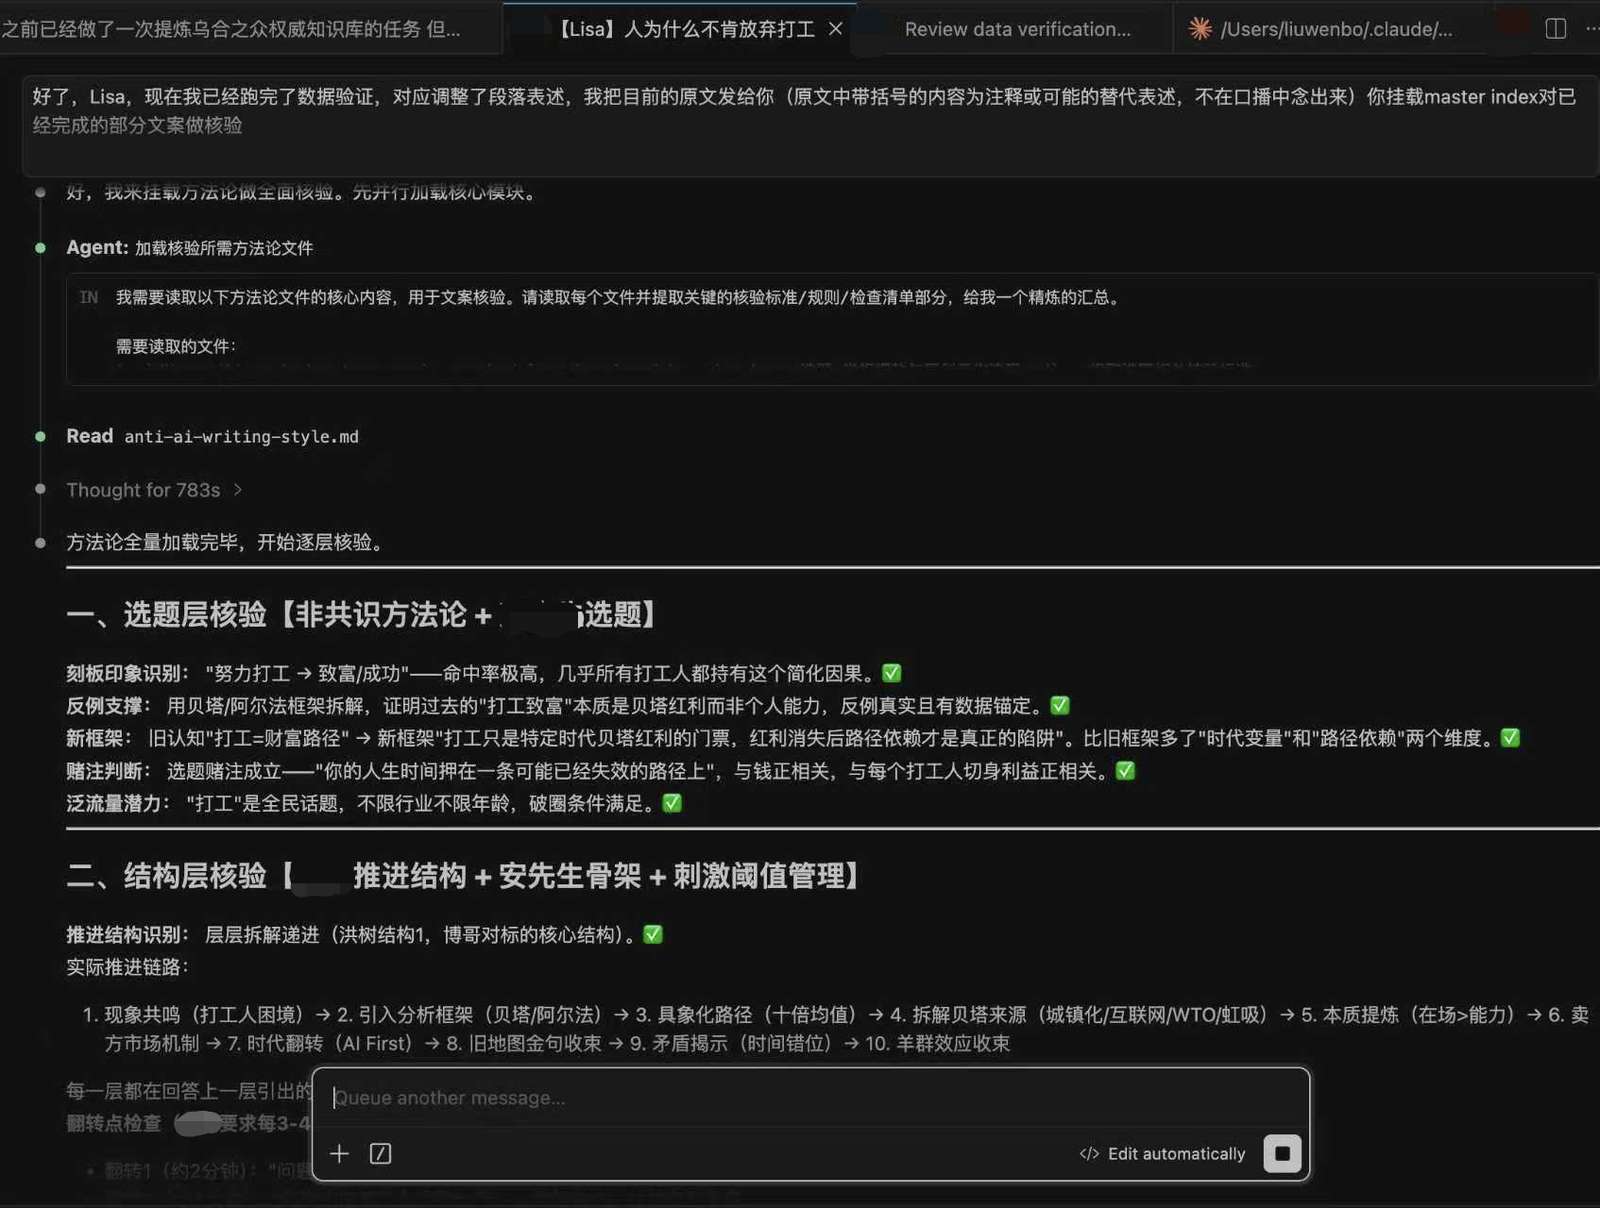Toggle the split editor layout icon

click(1556, 29)
